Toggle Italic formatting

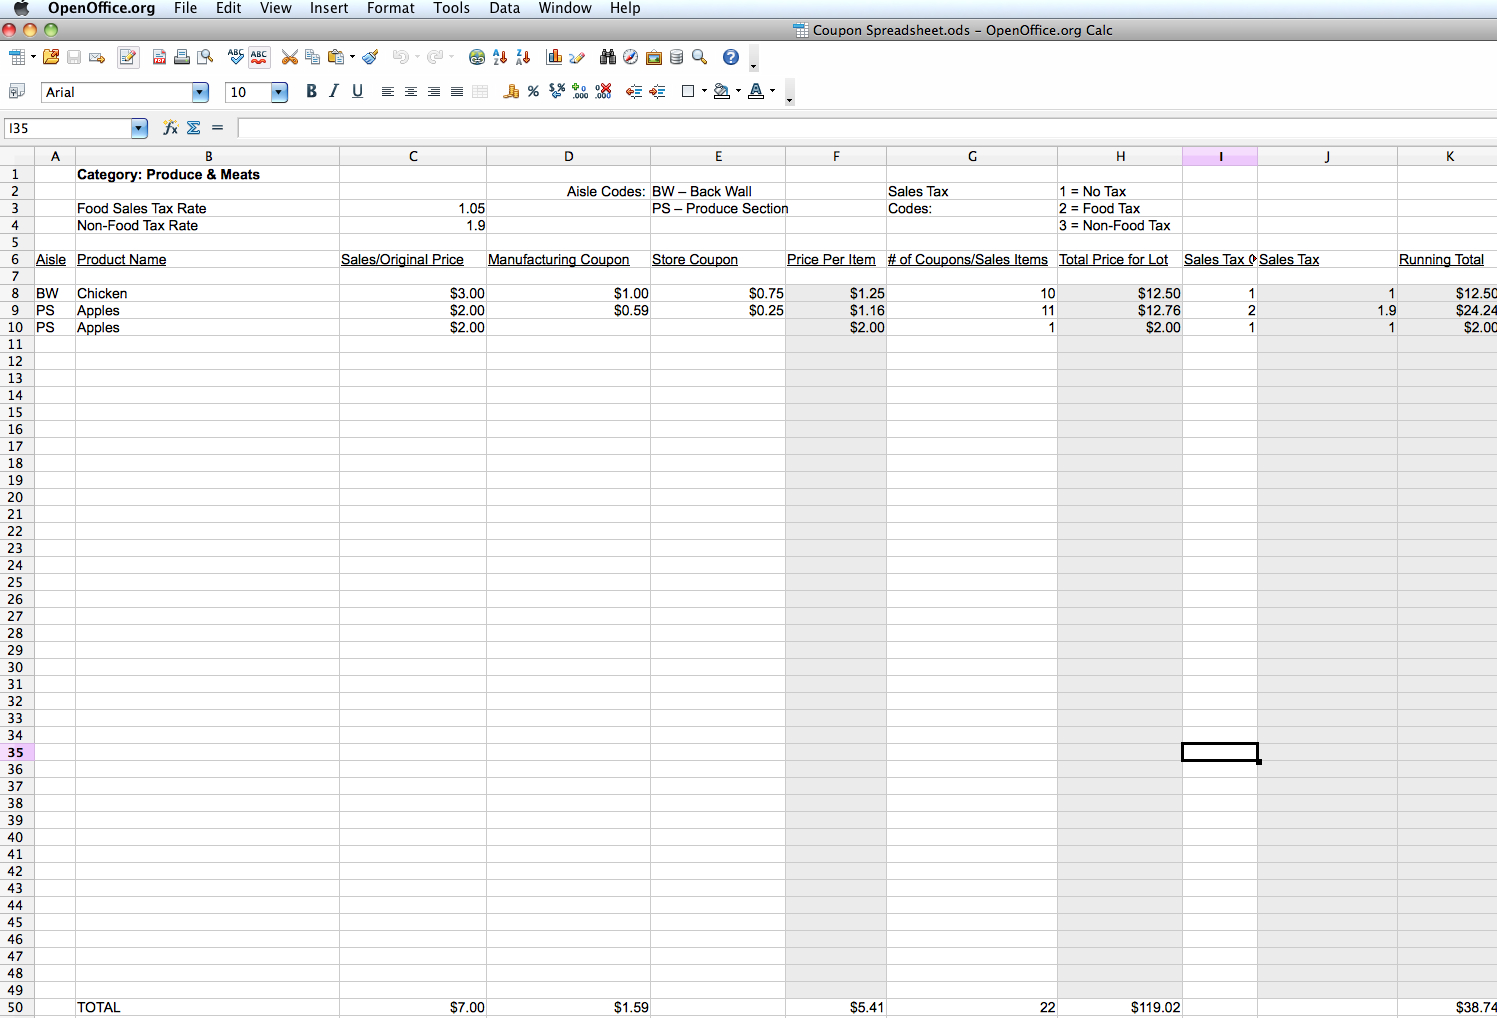click(x=334, y=92)
